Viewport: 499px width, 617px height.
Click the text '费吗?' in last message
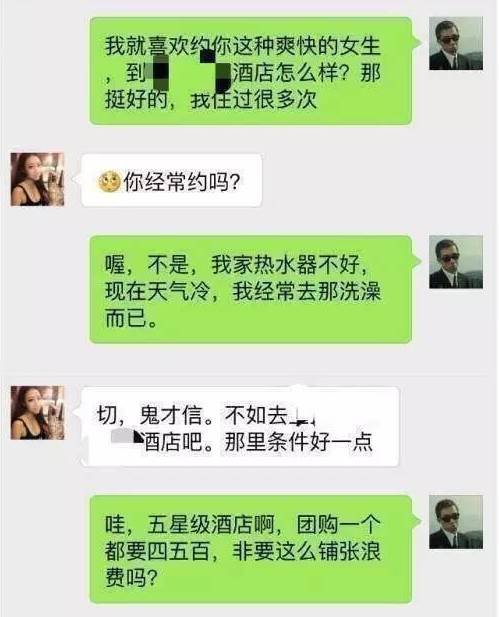(x=131, y=578)
